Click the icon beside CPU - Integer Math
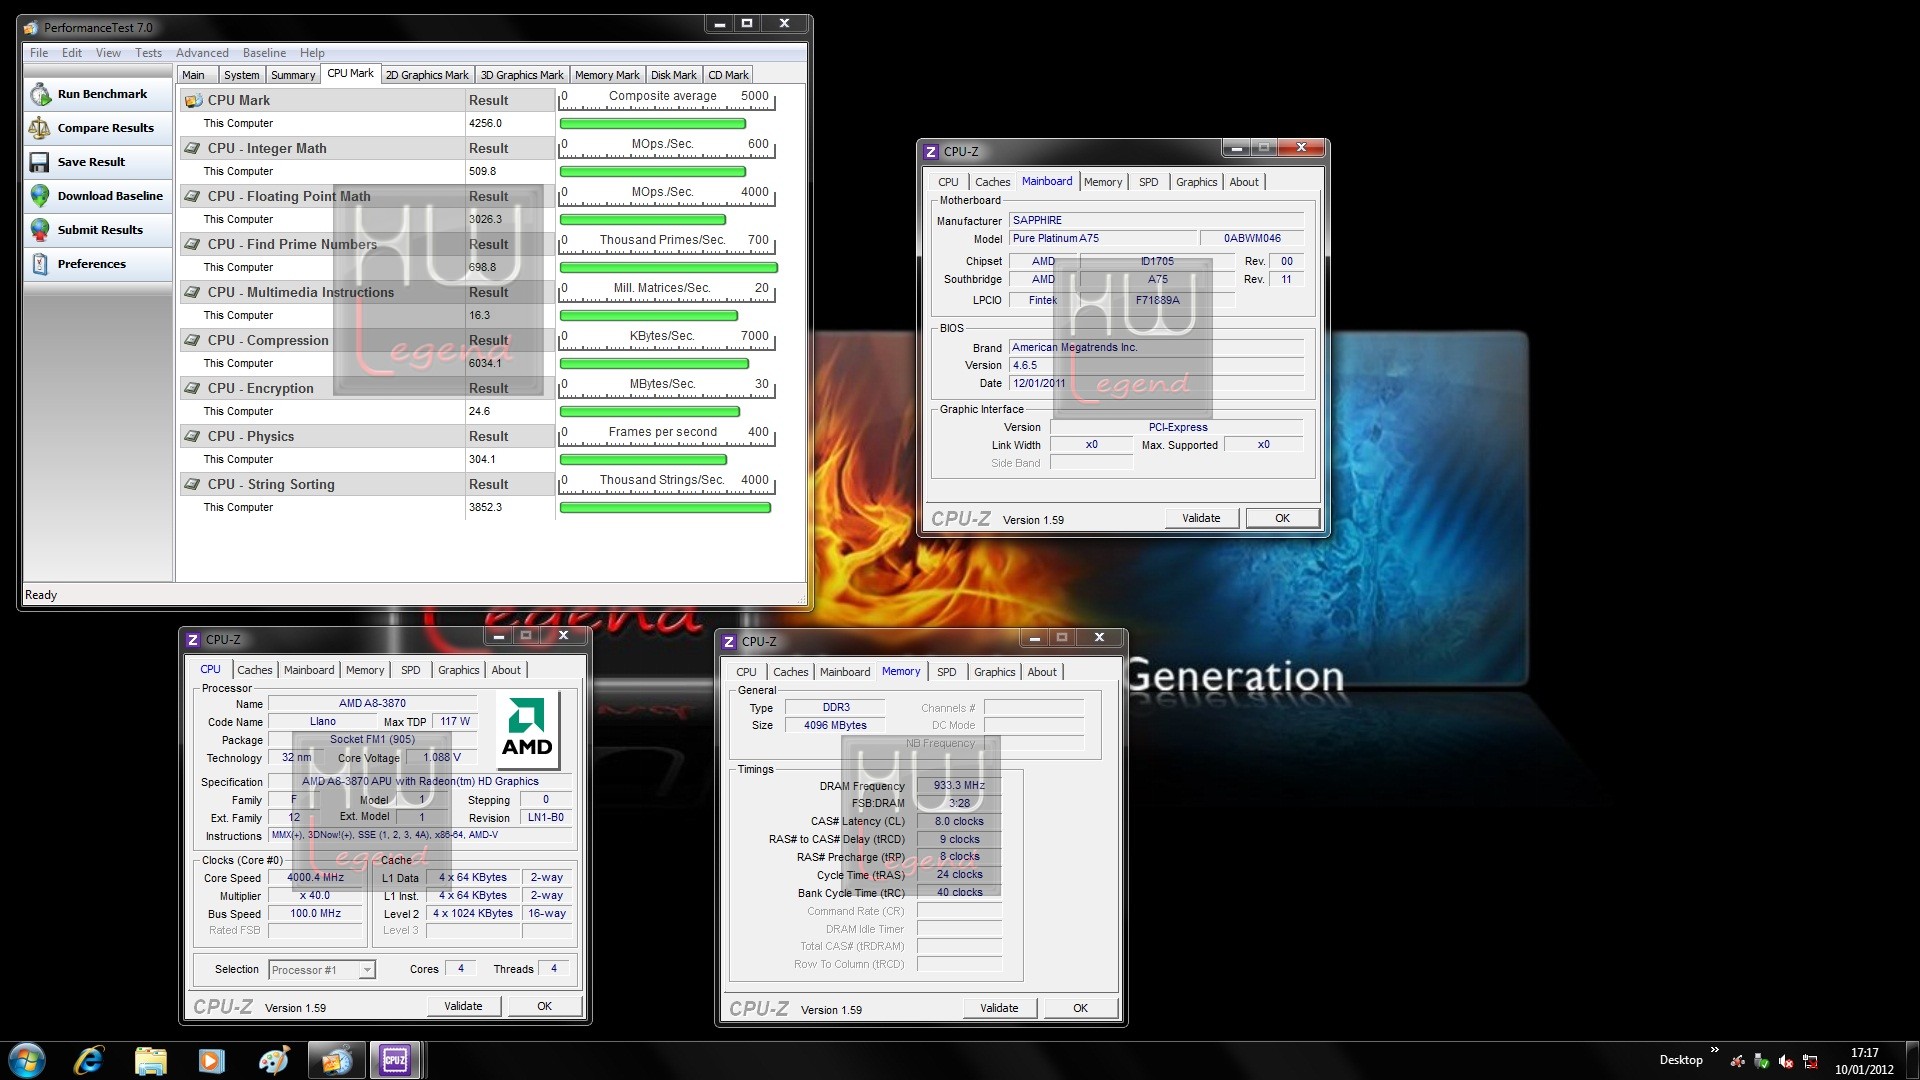1920x1080 pixels. click(x=193, y=148)
